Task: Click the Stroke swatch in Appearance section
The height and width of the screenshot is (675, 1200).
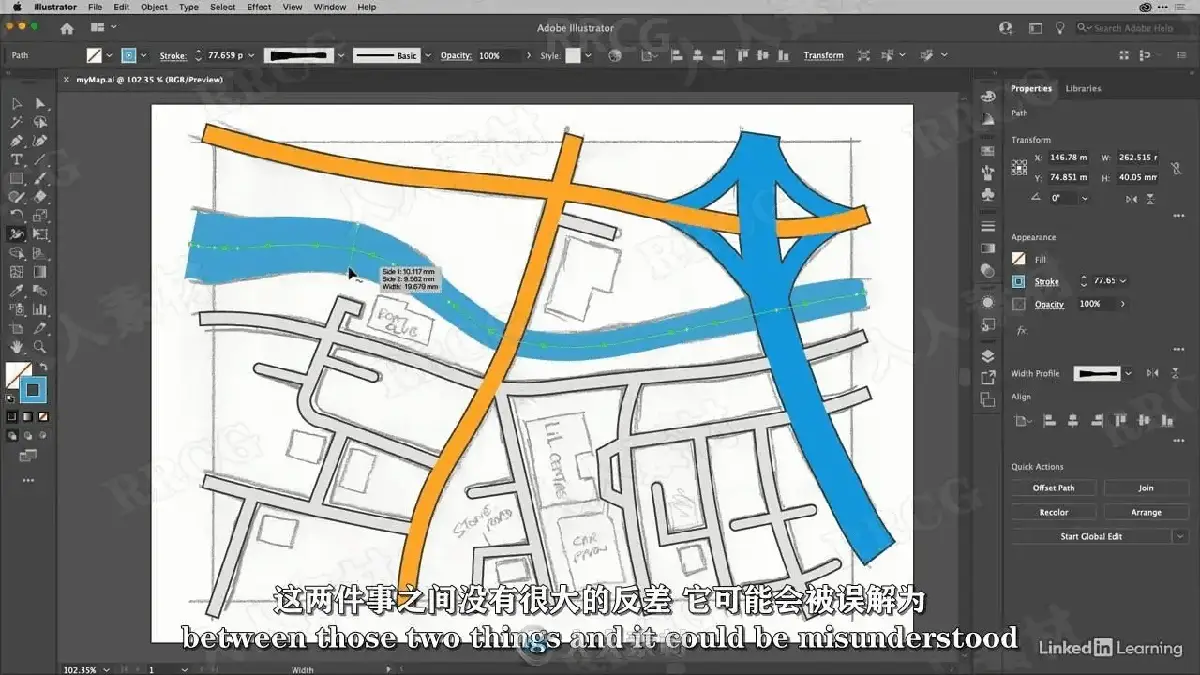Action: click(1019, 282)
